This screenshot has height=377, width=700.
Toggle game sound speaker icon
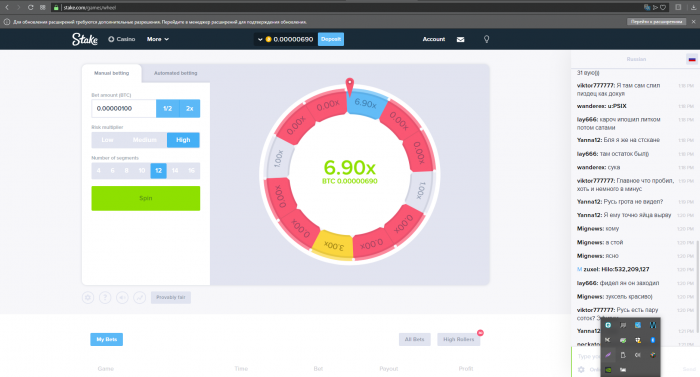pos(122,297)
